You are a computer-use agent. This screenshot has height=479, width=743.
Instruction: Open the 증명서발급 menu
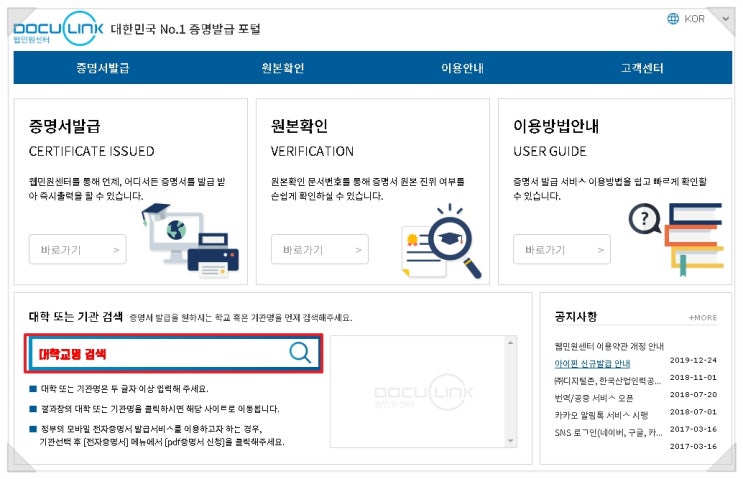[x=103, y=68]
